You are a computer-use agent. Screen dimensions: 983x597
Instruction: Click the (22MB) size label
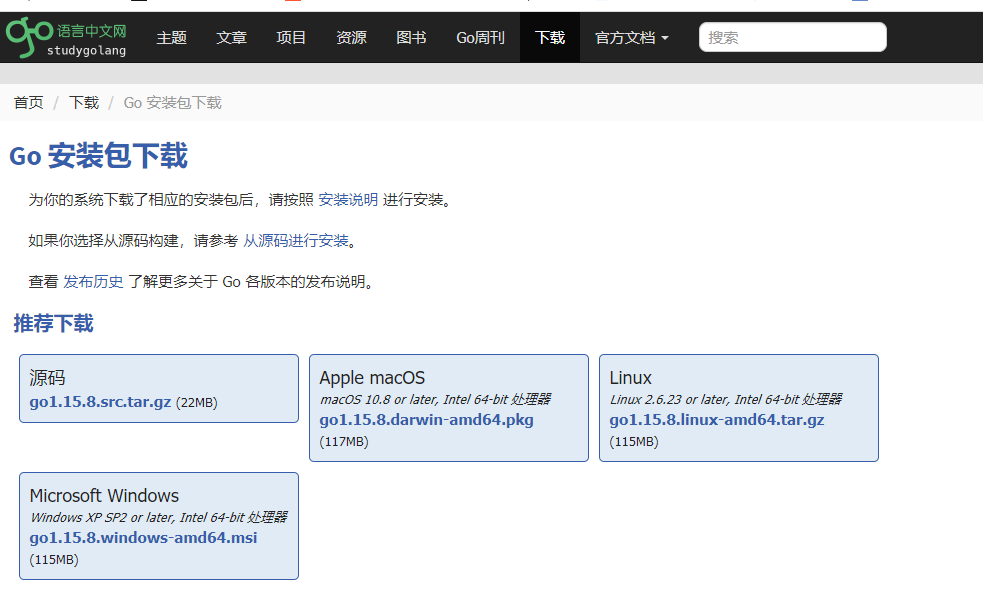coord(197,403)
